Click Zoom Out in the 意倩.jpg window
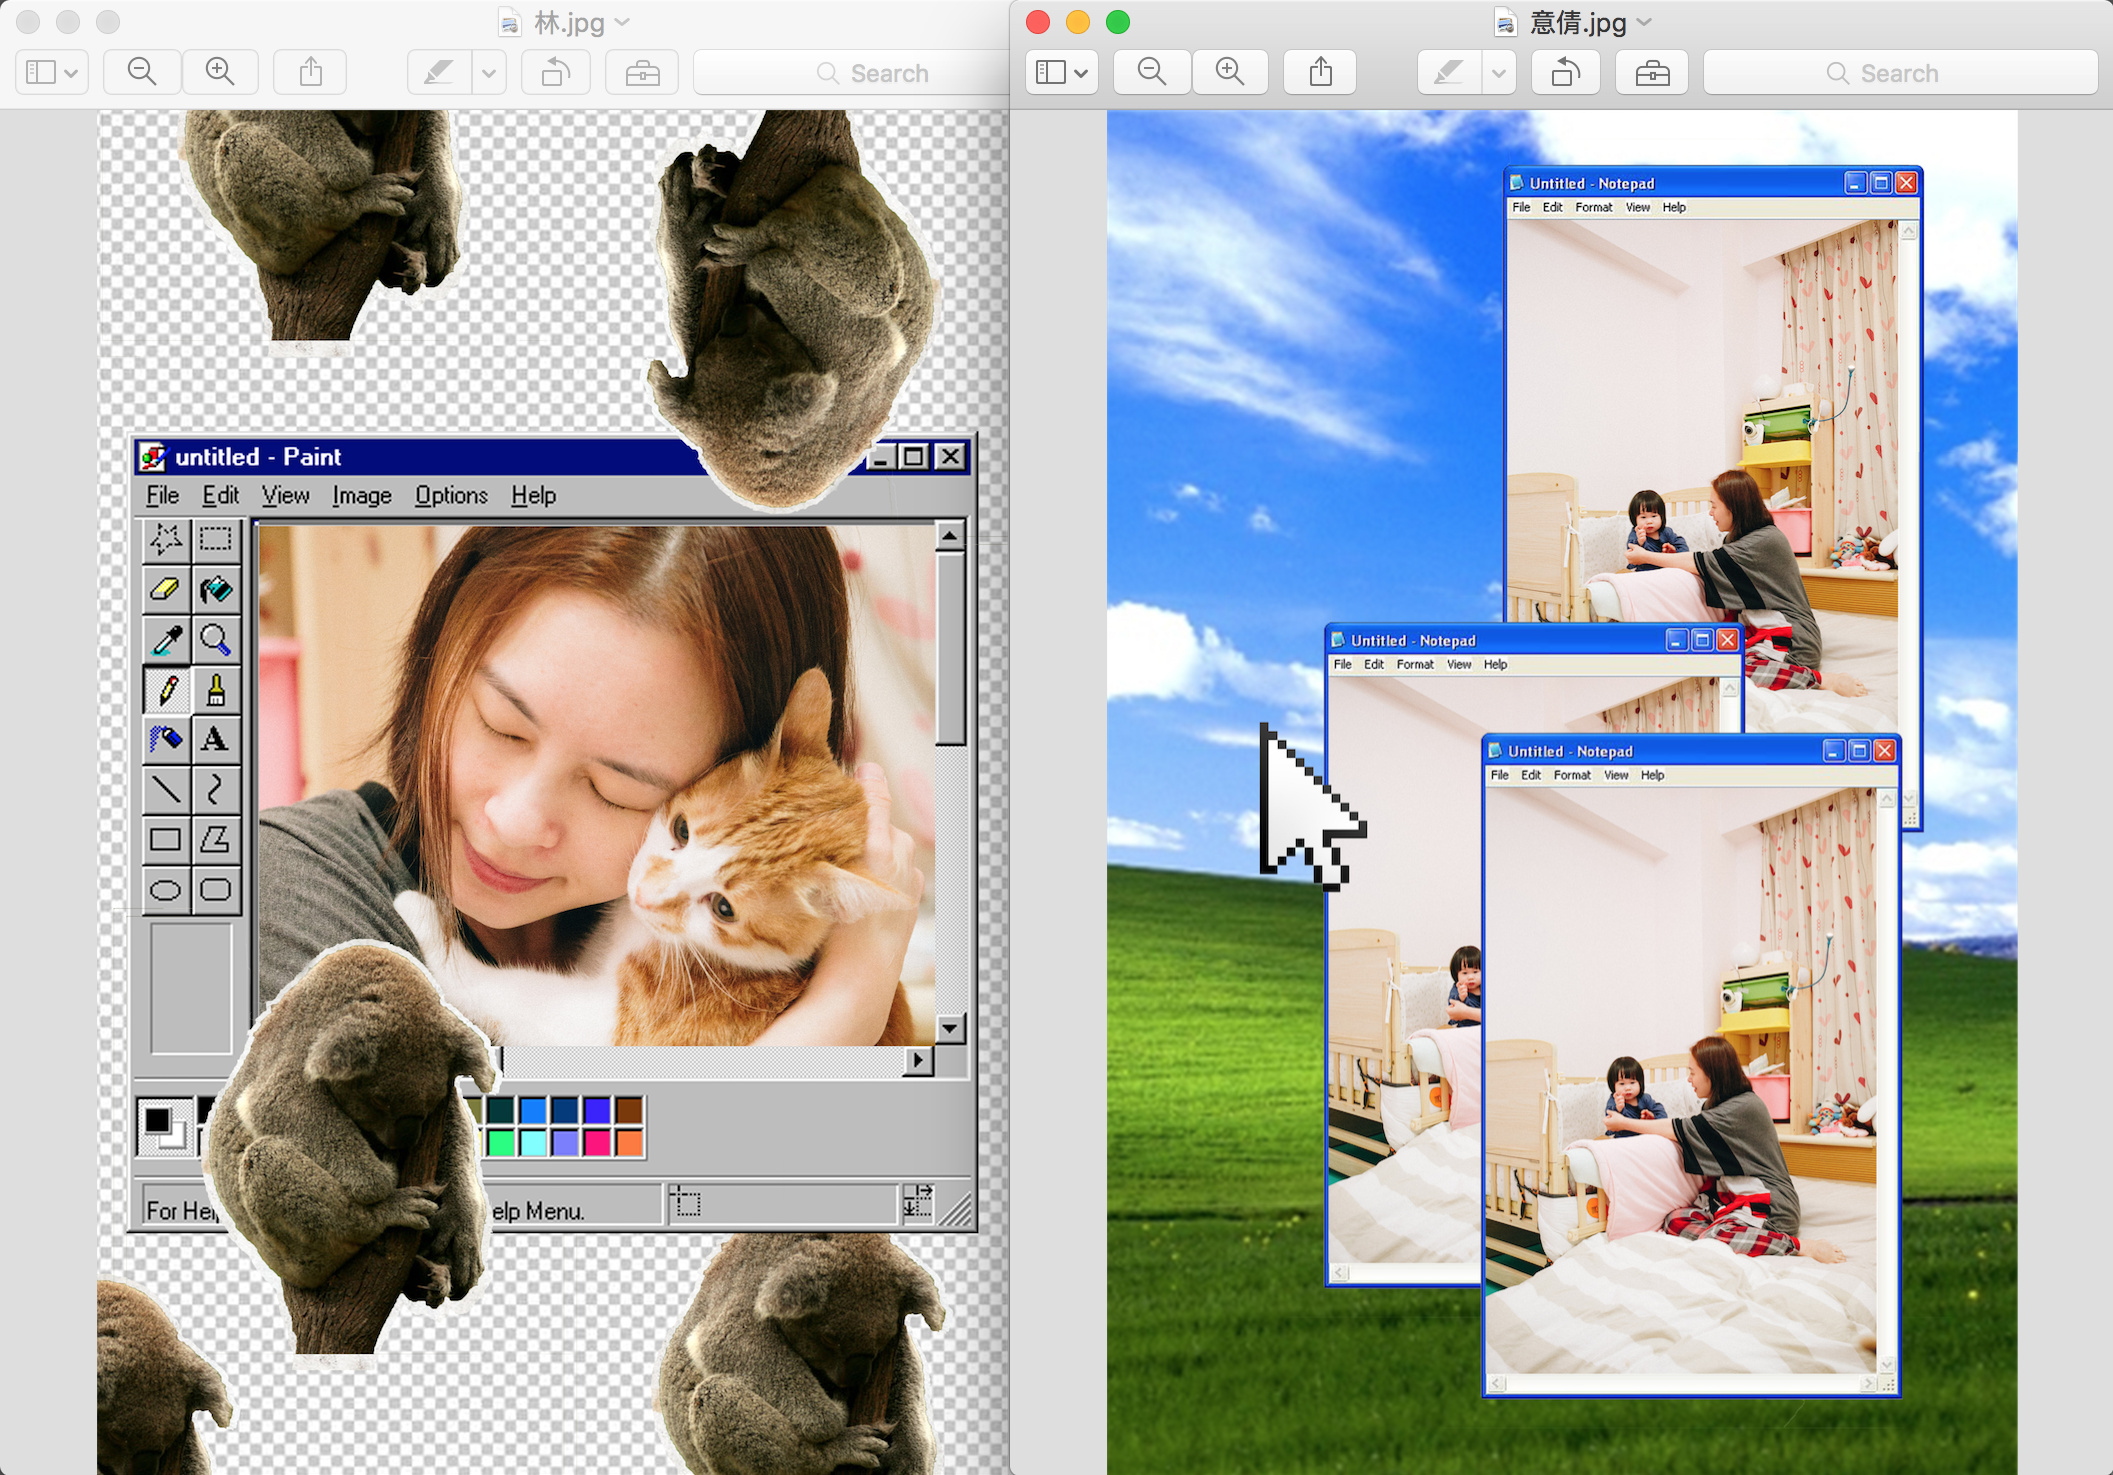2113x1475 pixels. pyautogui.click(x=1151, y=72)
